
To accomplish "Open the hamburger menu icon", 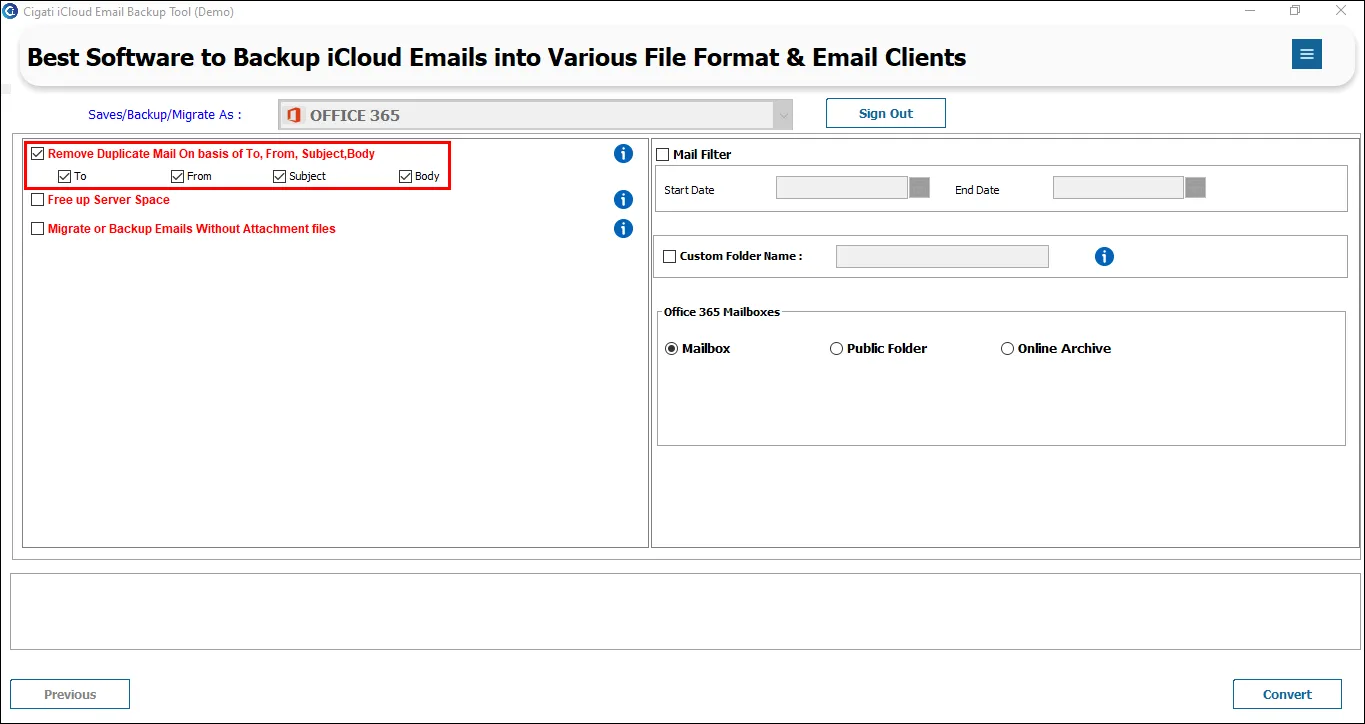I will (x=1306, y=54).
